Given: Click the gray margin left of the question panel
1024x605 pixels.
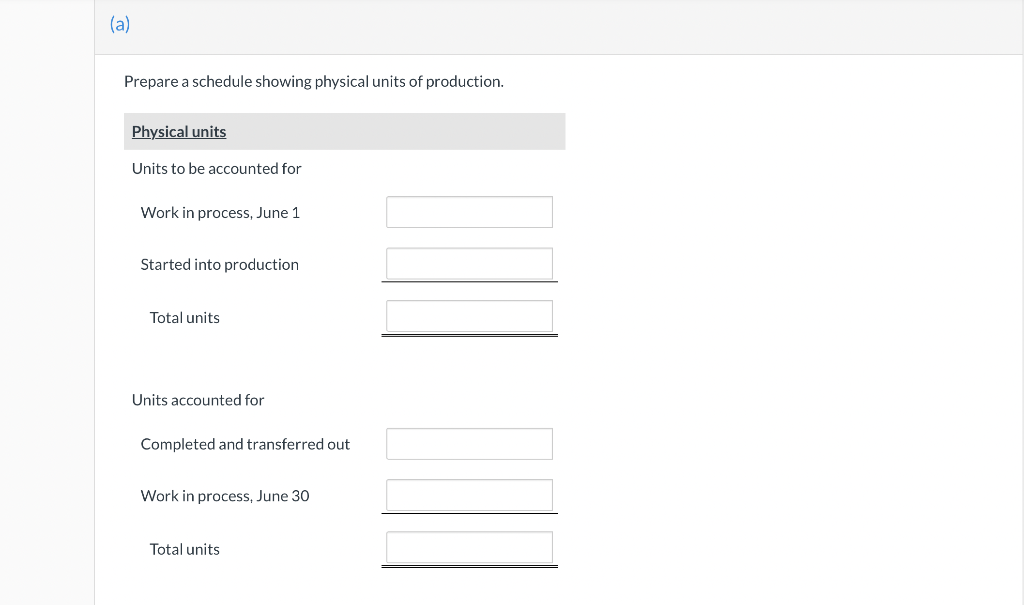Looking at the screenshot, I should 47,300.
